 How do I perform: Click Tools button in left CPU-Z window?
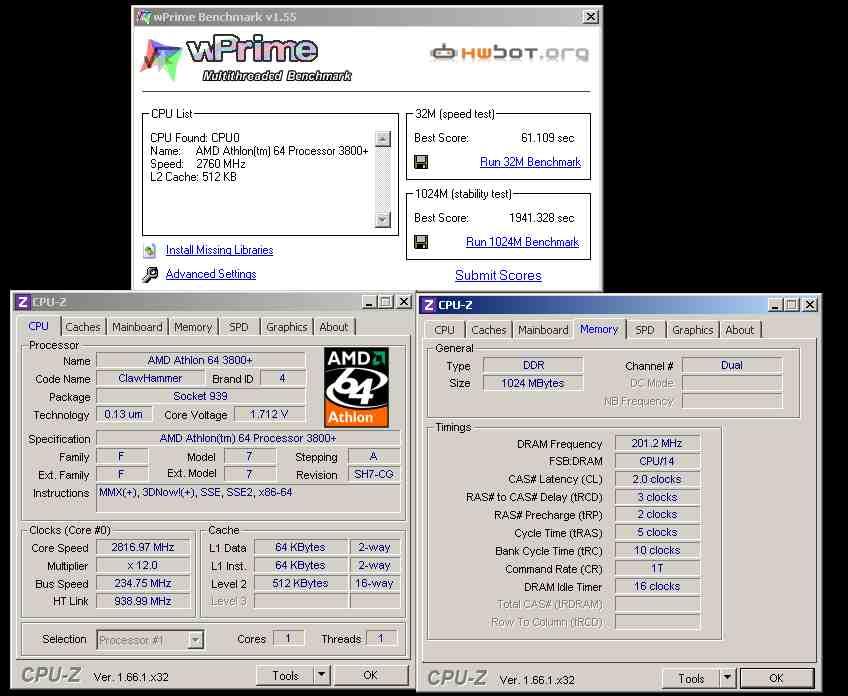(285, 675)
